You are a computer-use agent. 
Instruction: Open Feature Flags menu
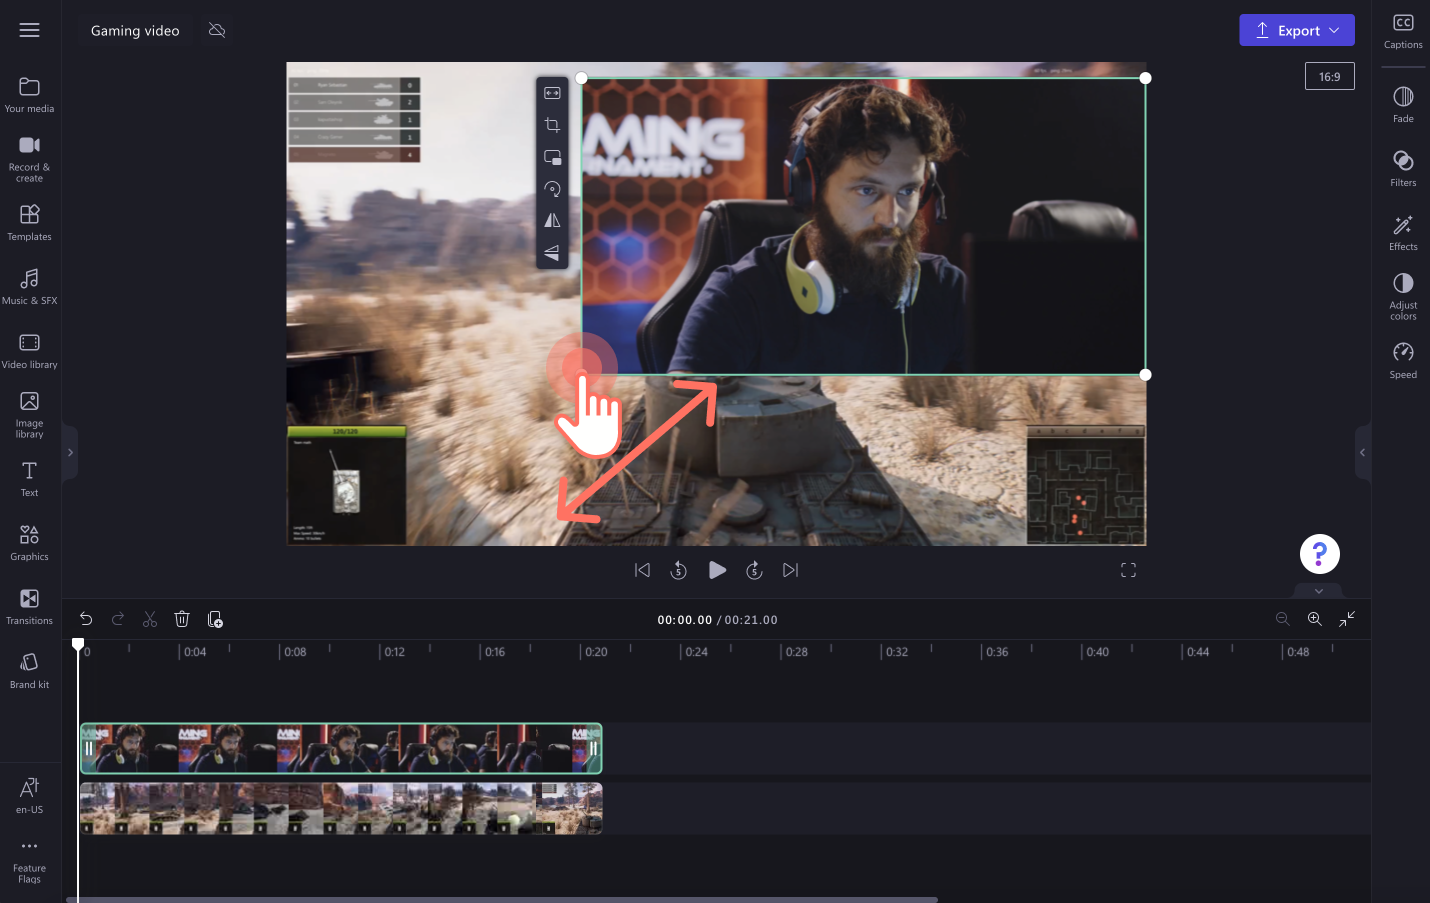click(x=30, y=861)
